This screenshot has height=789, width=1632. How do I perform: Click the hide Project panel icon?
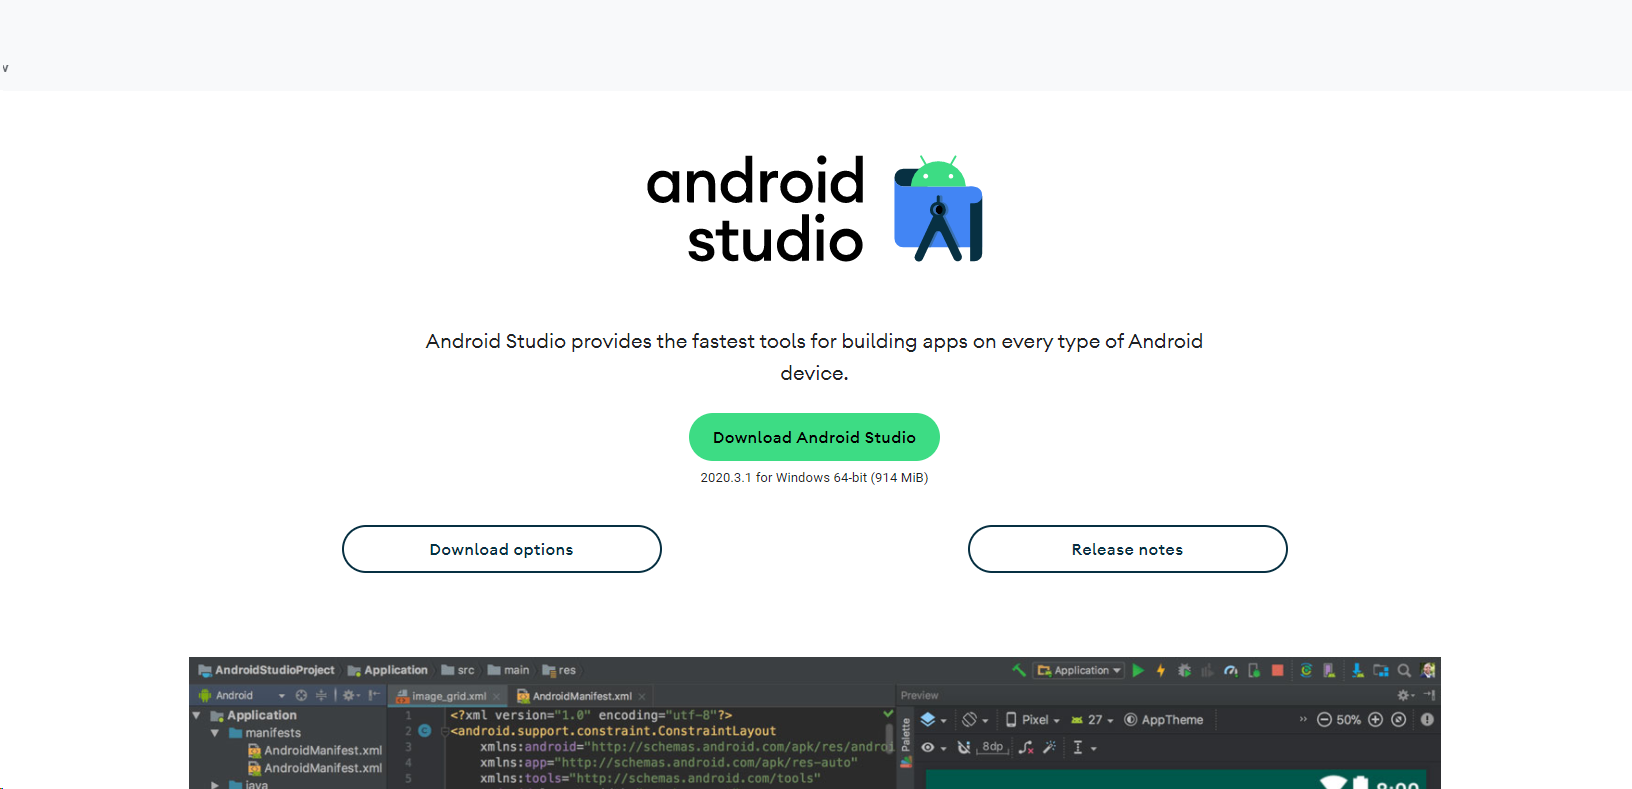click(x=374, y=695)
